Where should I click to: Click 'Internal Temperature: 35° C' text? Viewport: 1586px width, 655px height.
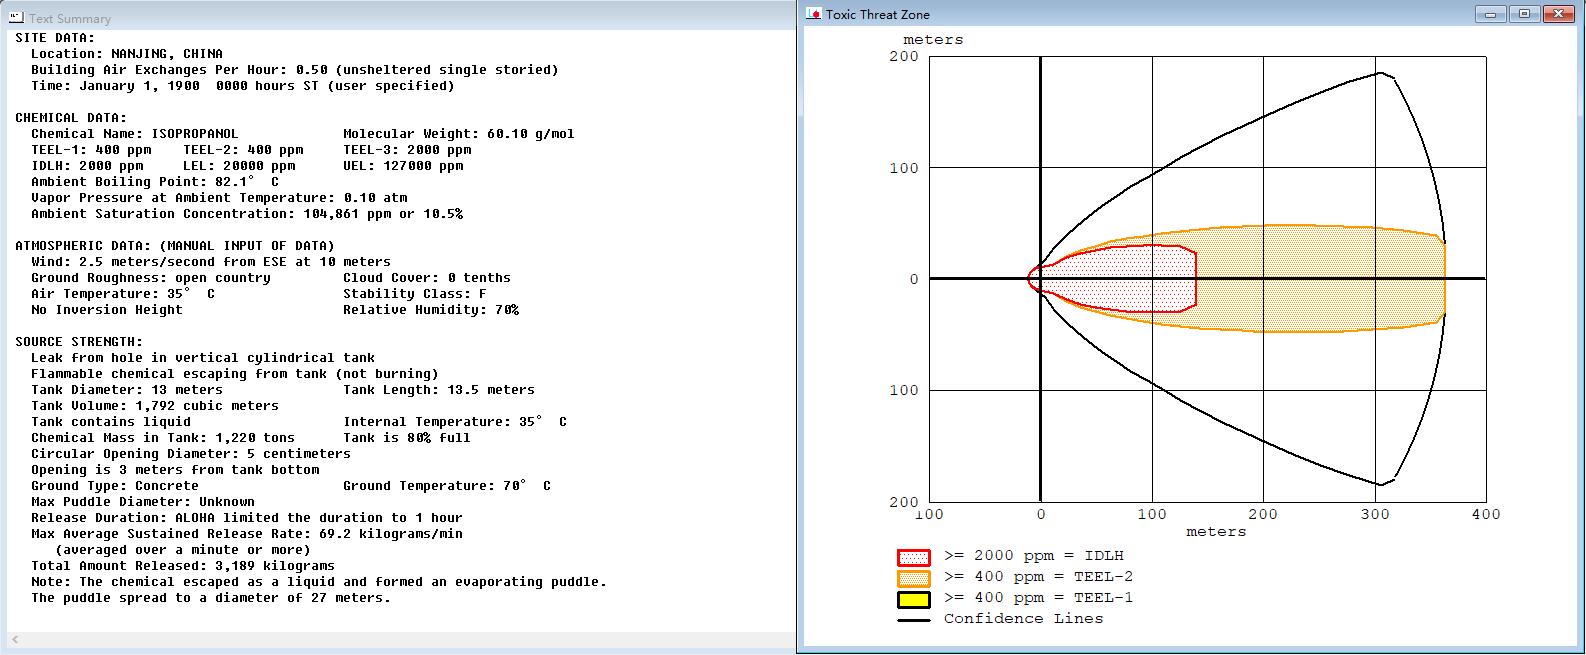[x=455, y=422]
